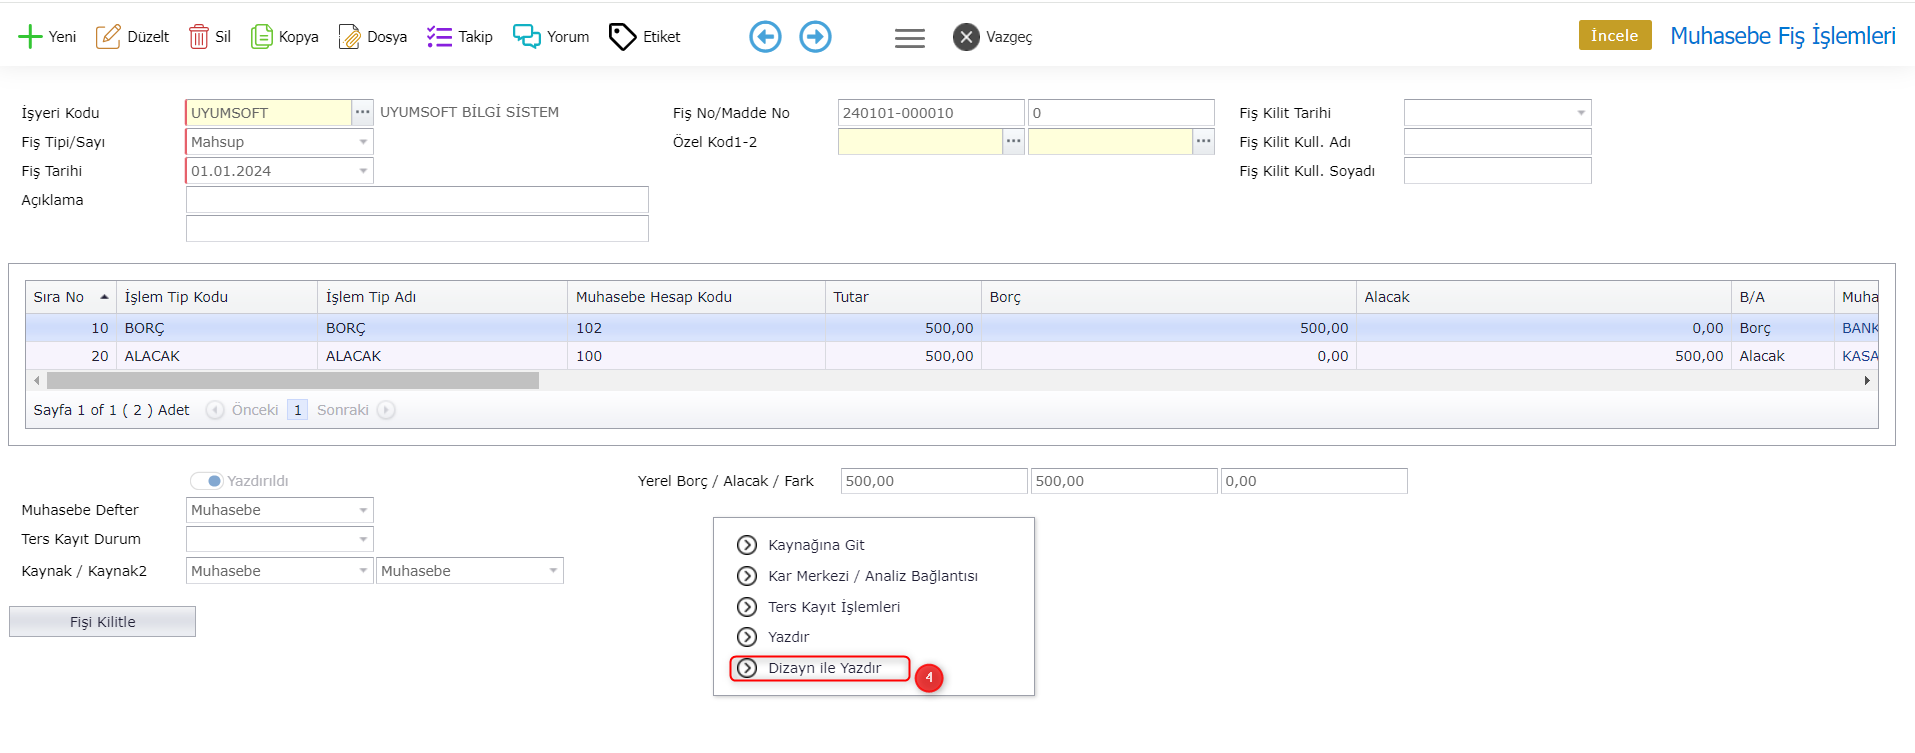Open the Yorum comments icon

click(527, 37)
